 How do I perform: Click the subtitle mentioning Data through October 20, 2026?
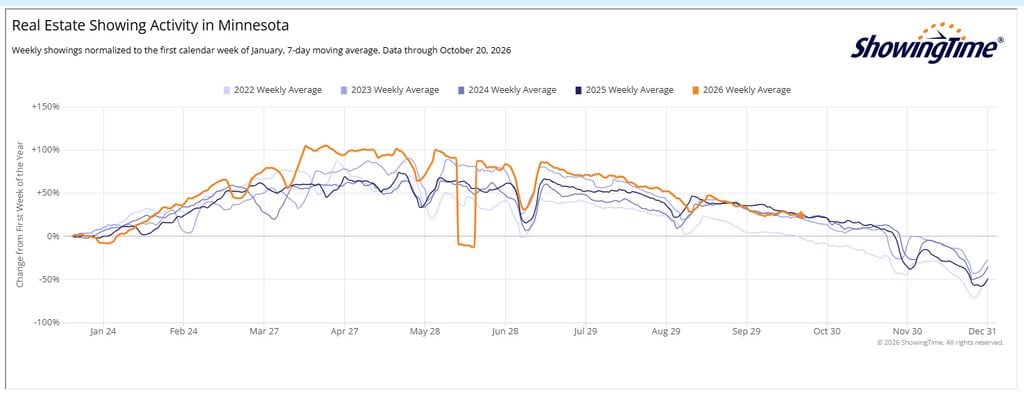click(x=261, y=50)
